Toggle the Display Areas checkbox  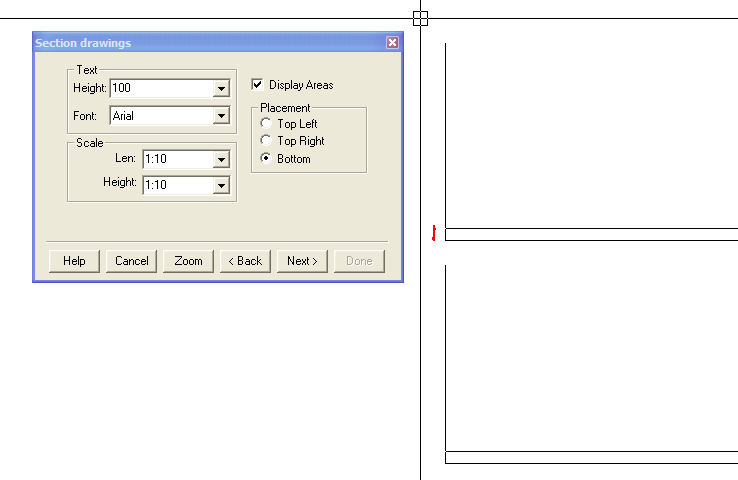pos(257,85)
